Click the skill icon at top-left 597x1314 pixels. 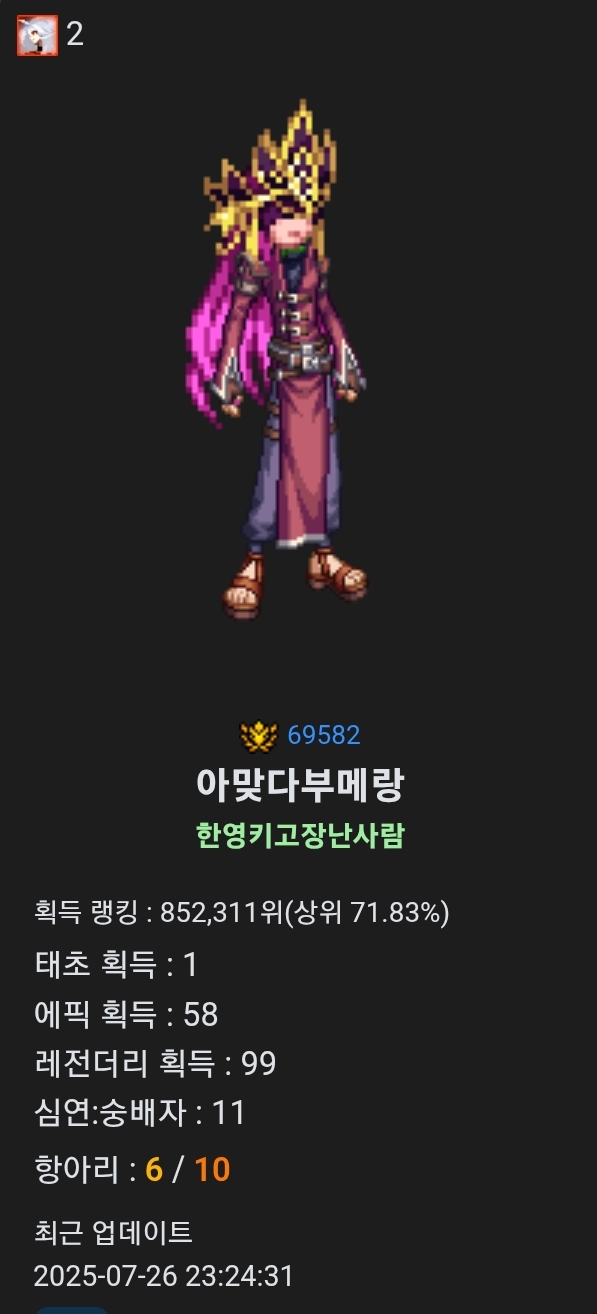[x=37, y=35]
